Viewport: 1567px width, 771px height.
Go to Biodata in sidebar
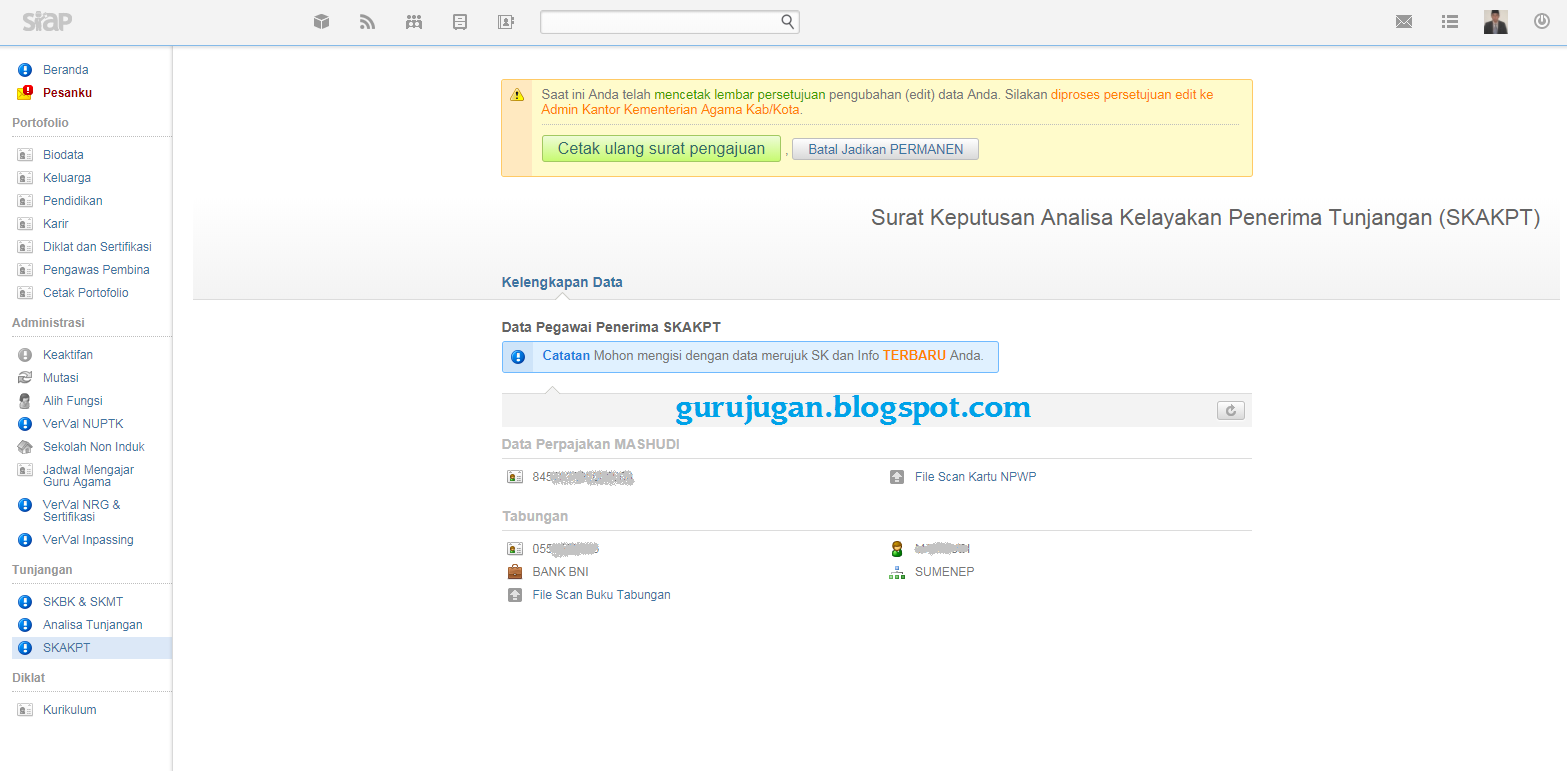[x=63, y=155]
